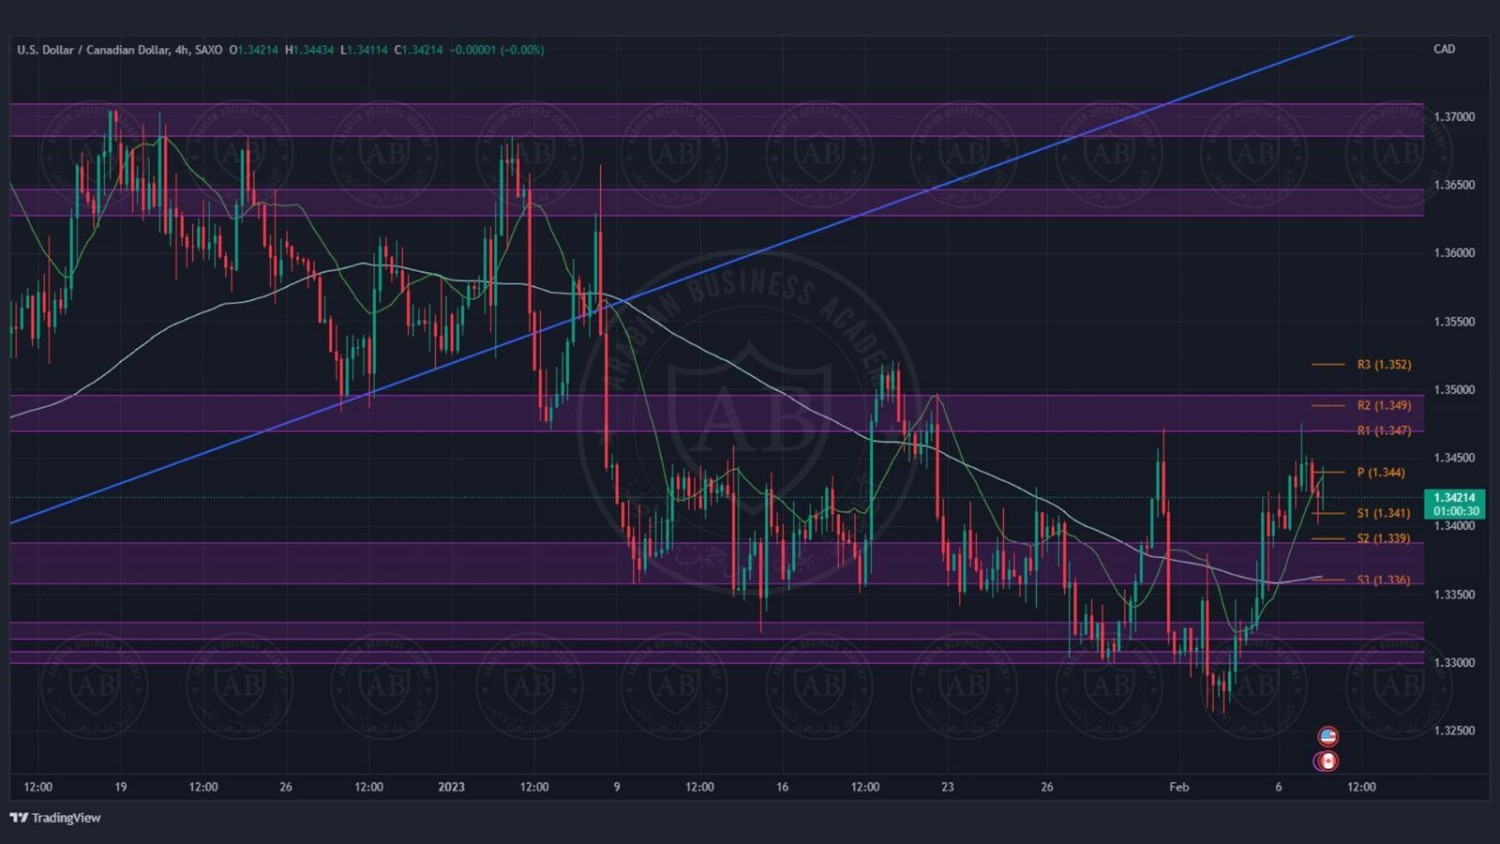Click the US flag economic event icon
The image size is (1500, 844).
click(x=1328, y=737)
